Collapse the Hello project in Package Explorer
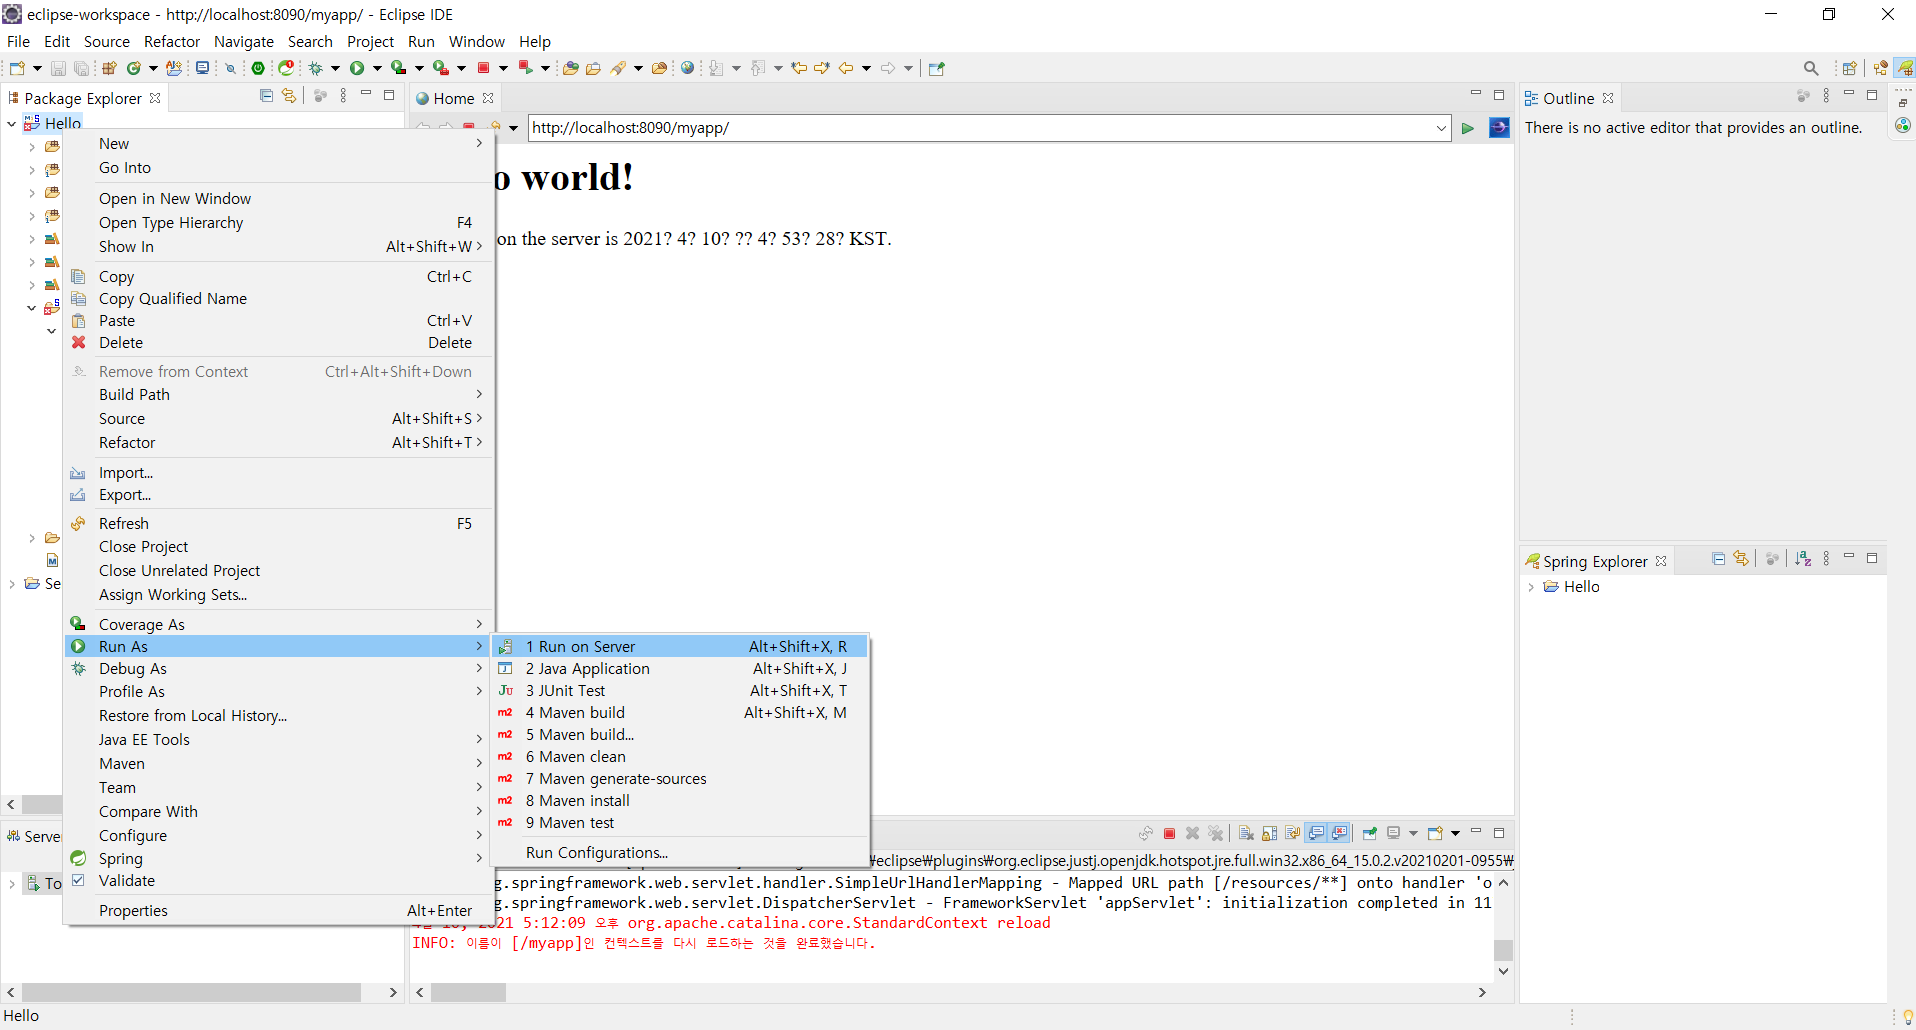The height and width of the screenshot is (1030, 1916). coord(11,123)
